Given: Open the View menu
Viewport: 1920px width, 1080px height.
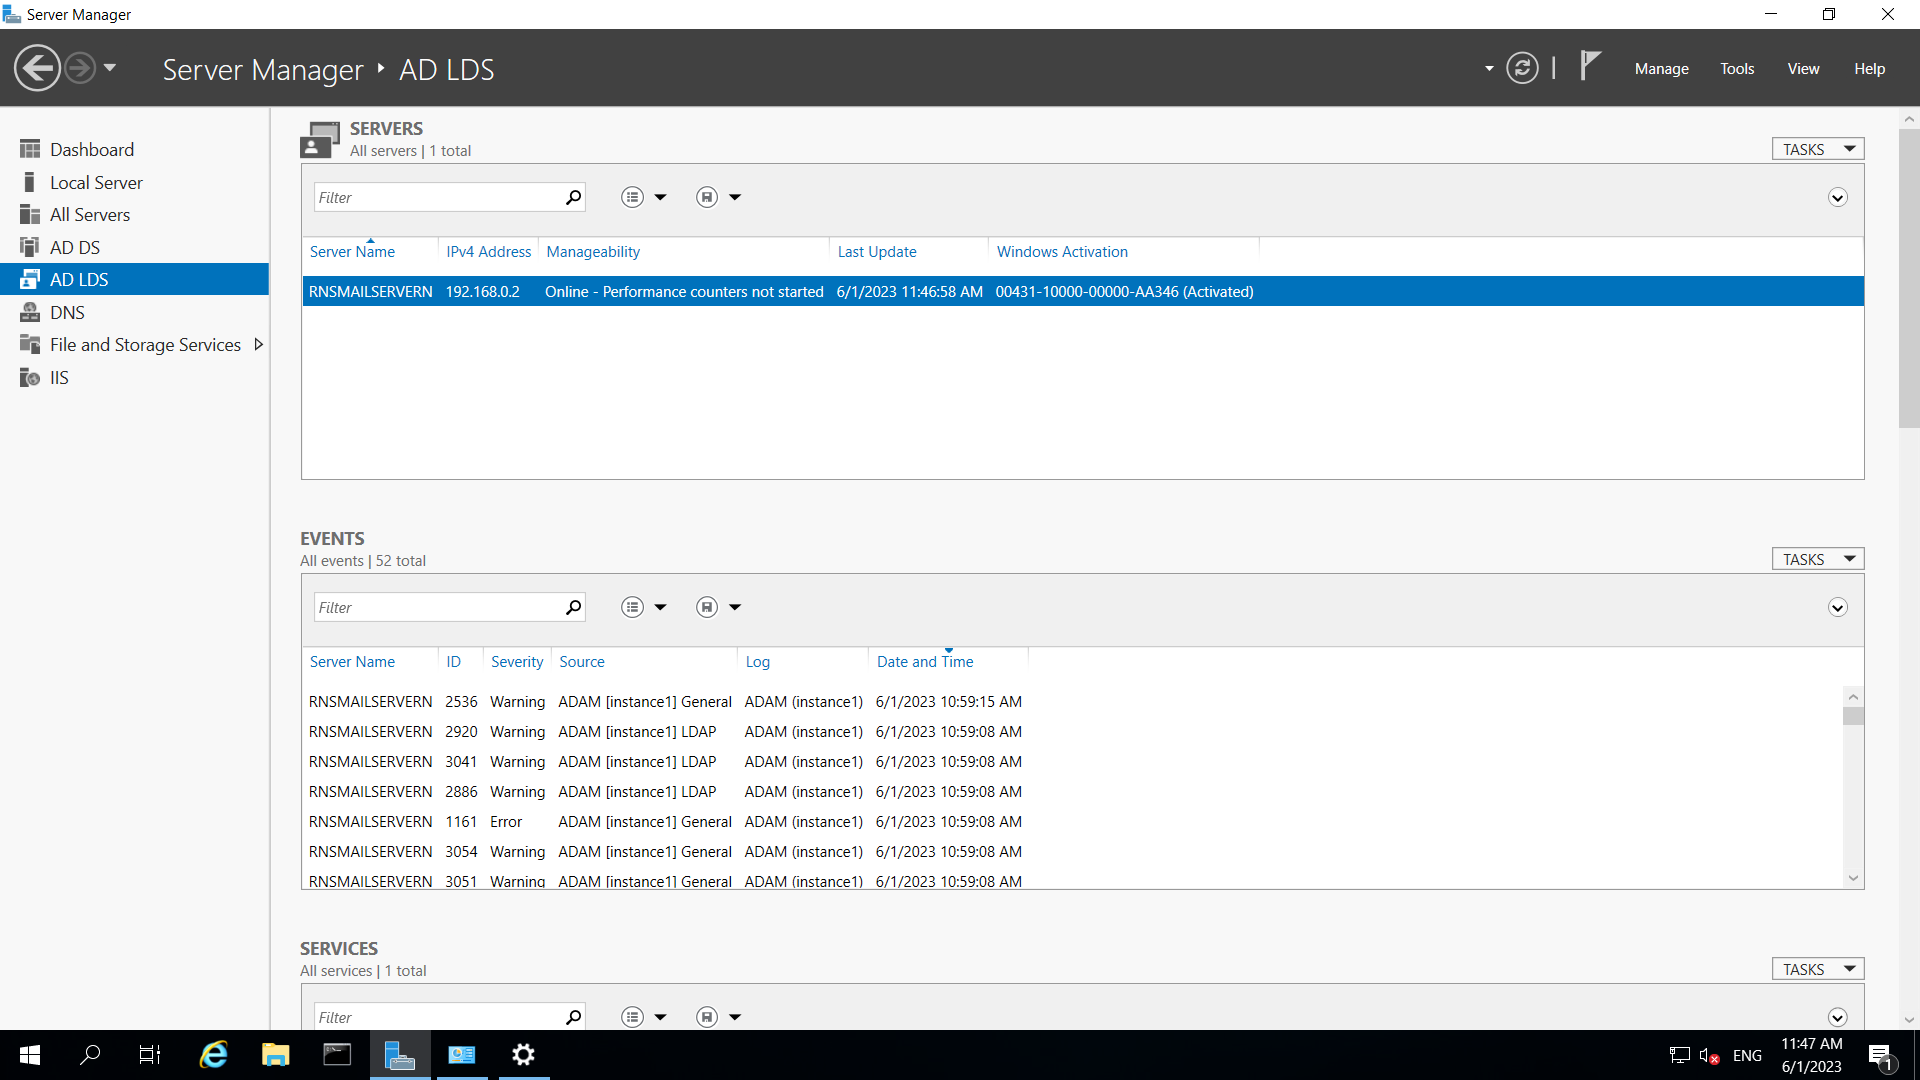Looking at the screenshot, I should coord(1803,69).
